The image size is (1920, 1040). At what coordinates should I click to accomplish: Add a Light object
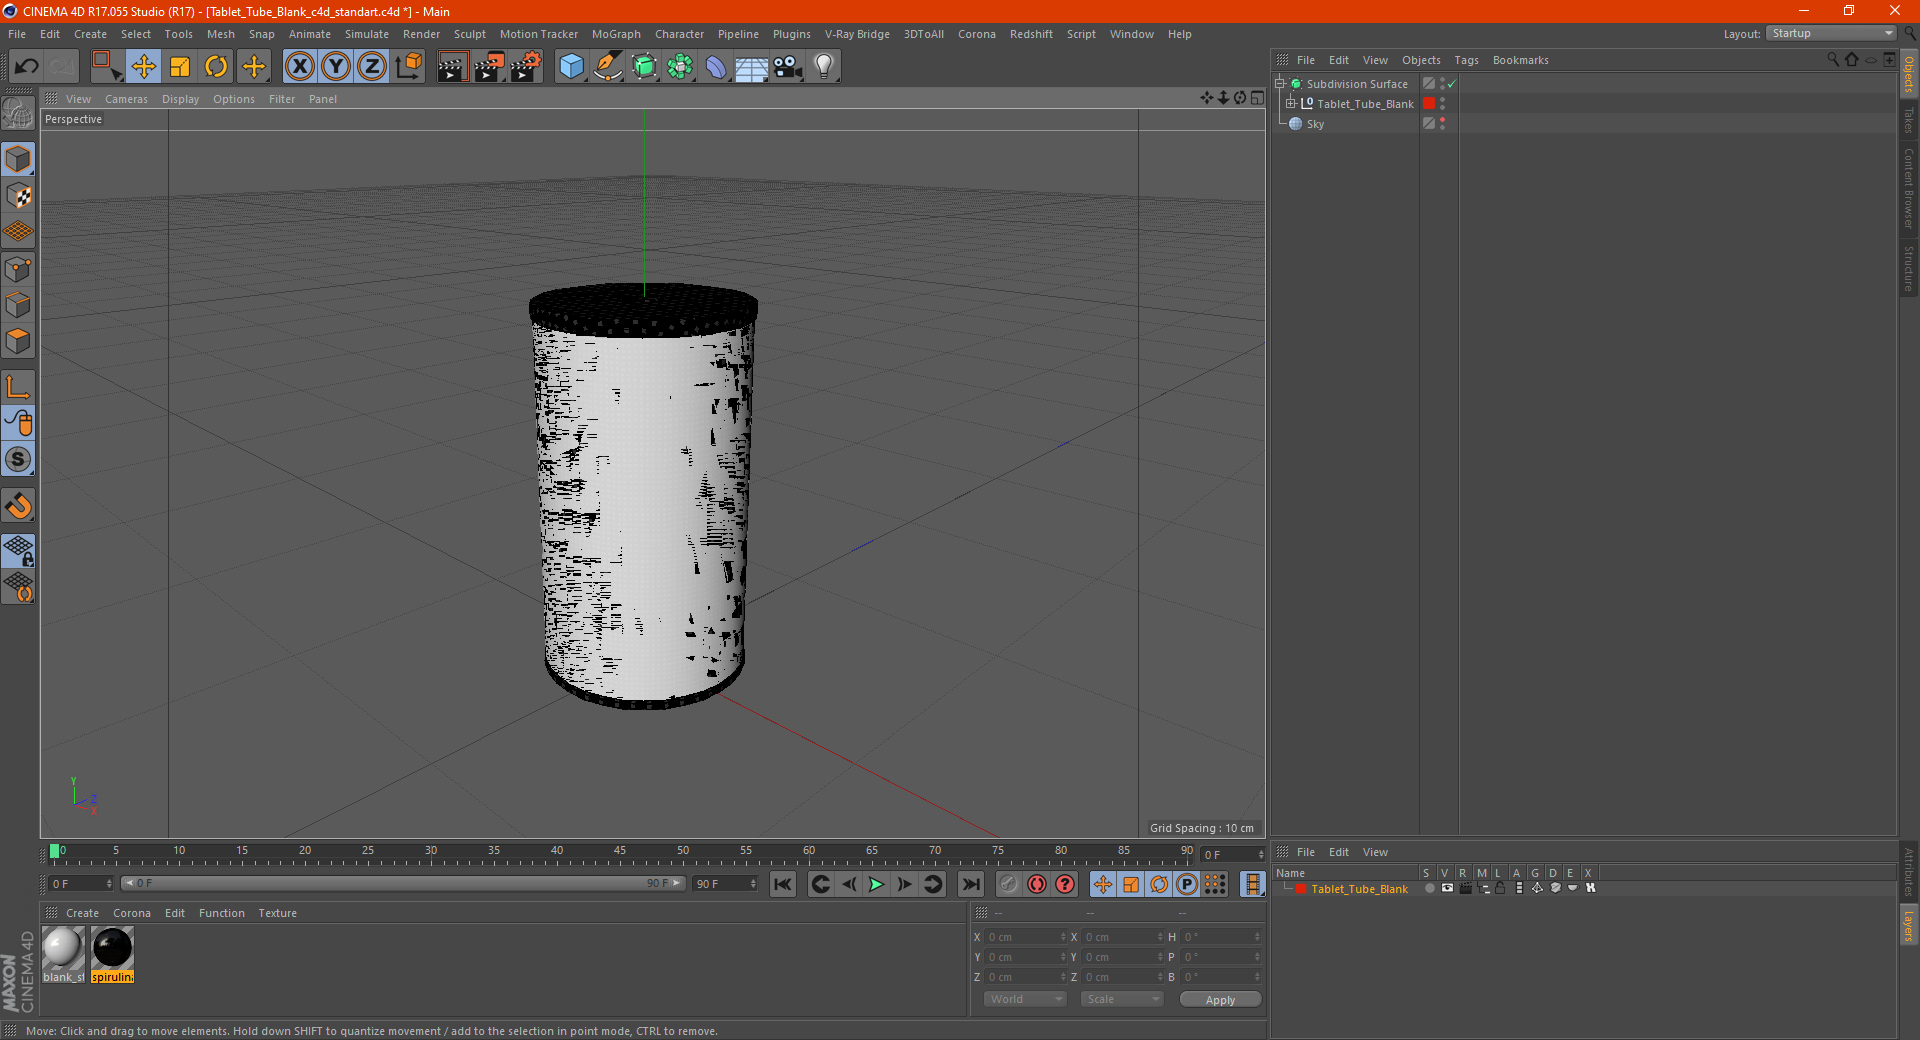coord(823,67)
